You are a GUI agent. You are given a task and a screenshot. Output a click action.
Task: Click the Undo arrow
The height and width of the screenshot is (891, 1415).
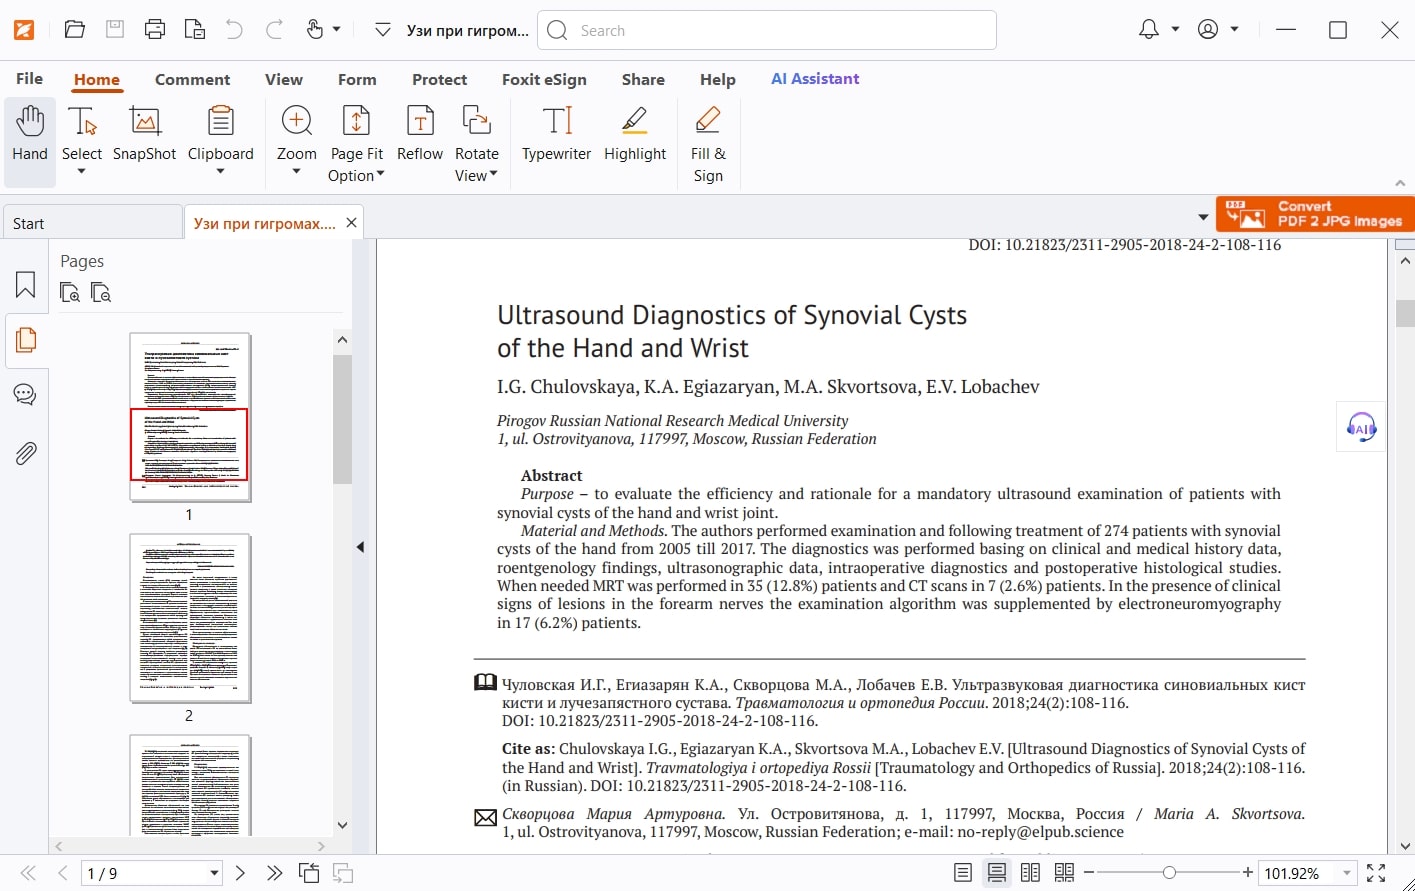click(x=234, y=30)
